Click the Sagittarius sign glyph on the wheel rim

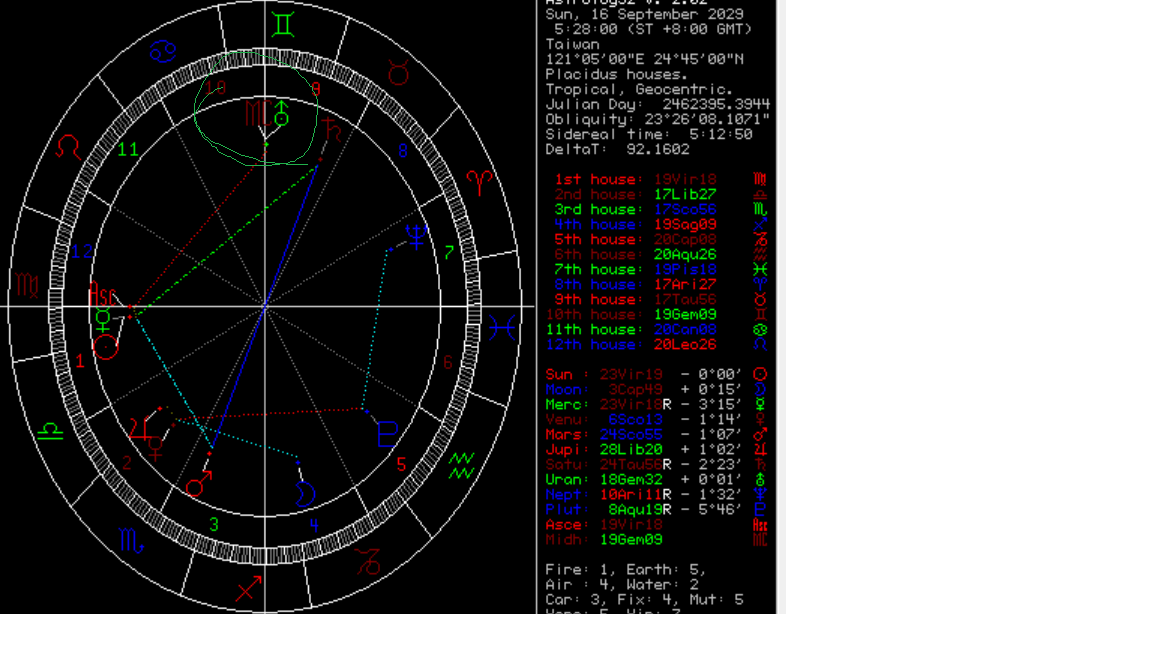point(248,588)
